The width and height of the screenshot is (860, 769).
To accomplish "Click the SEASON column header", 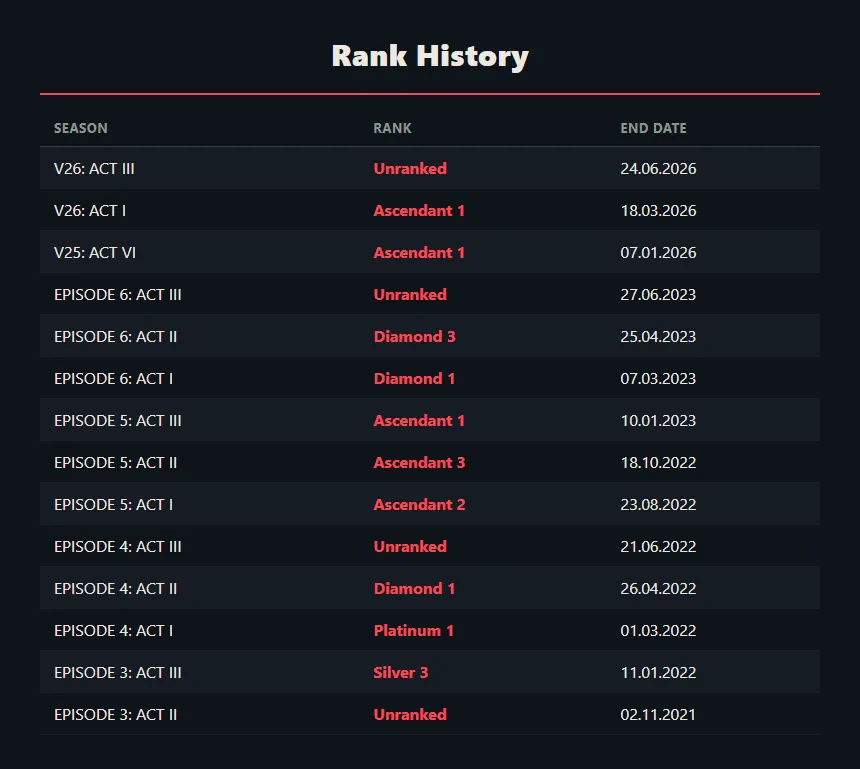I will [x=81, y=128].
